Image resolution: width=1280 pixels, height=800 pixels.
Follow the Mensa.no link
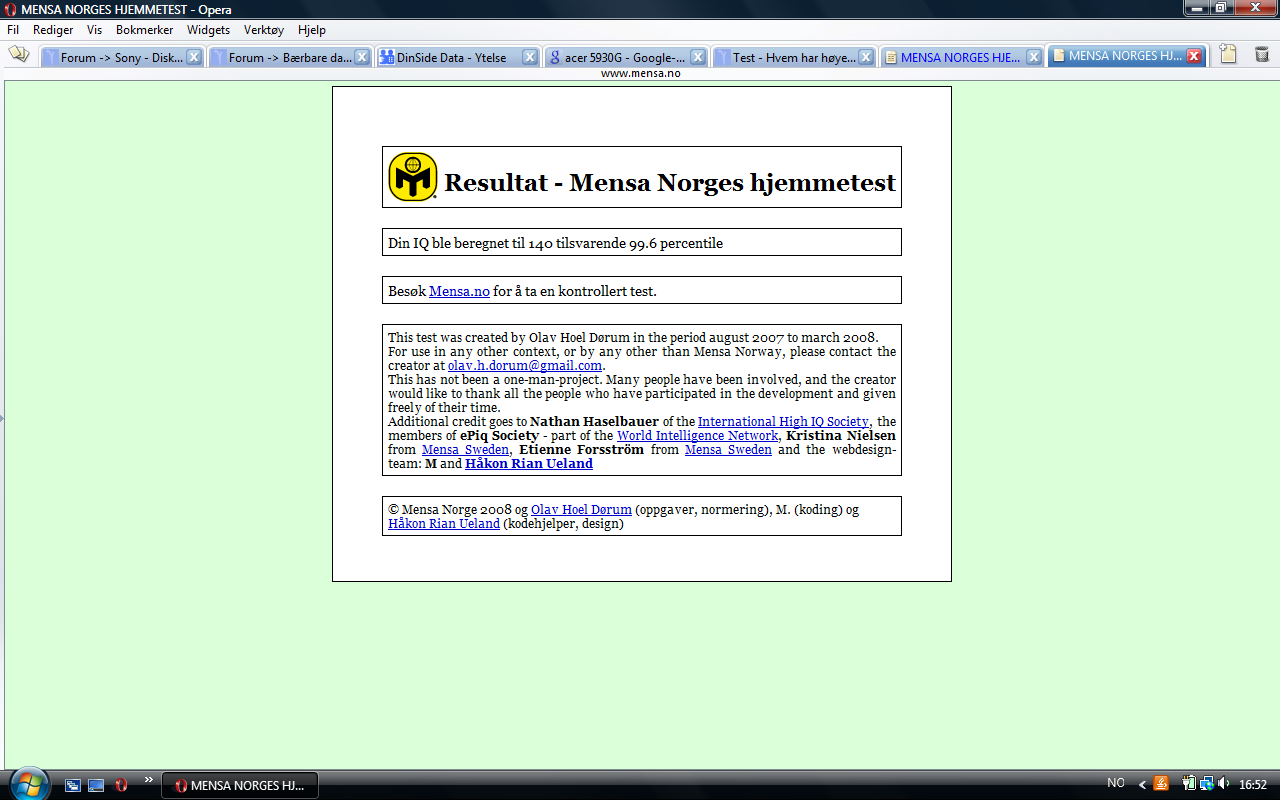(459, 292)
